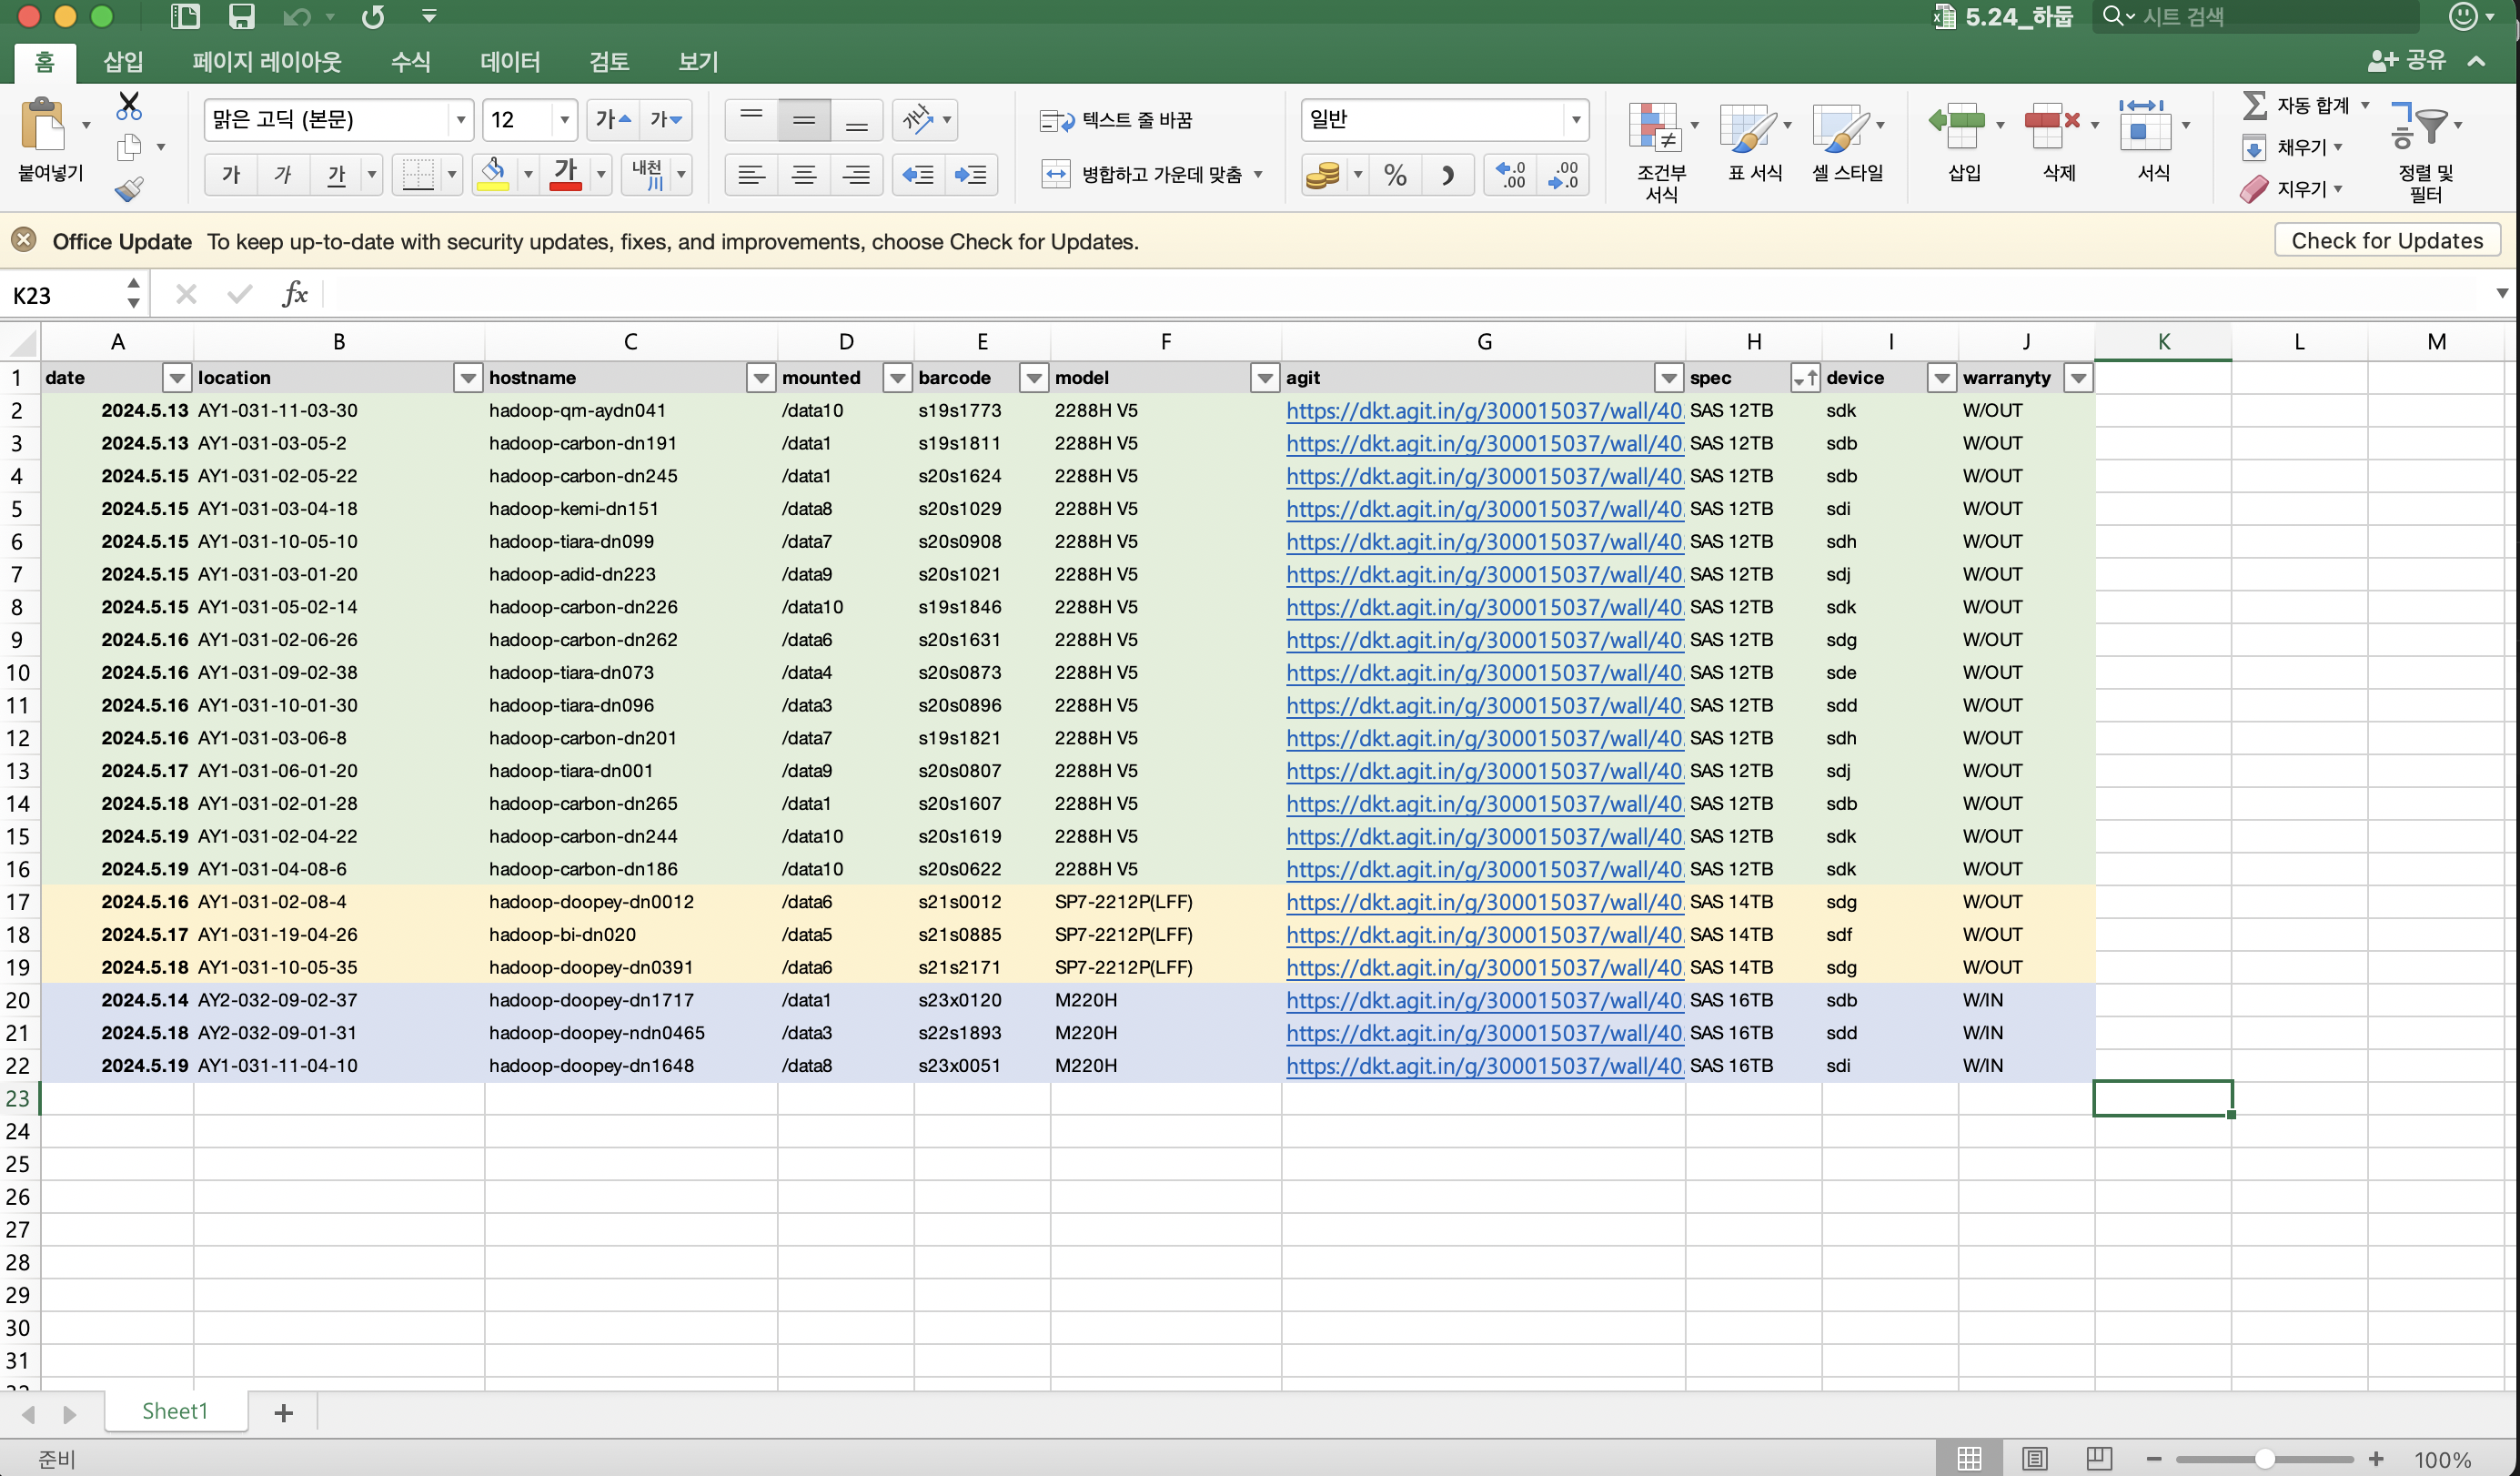Dismiss the Office Update notification bar

tap(24, 240)
